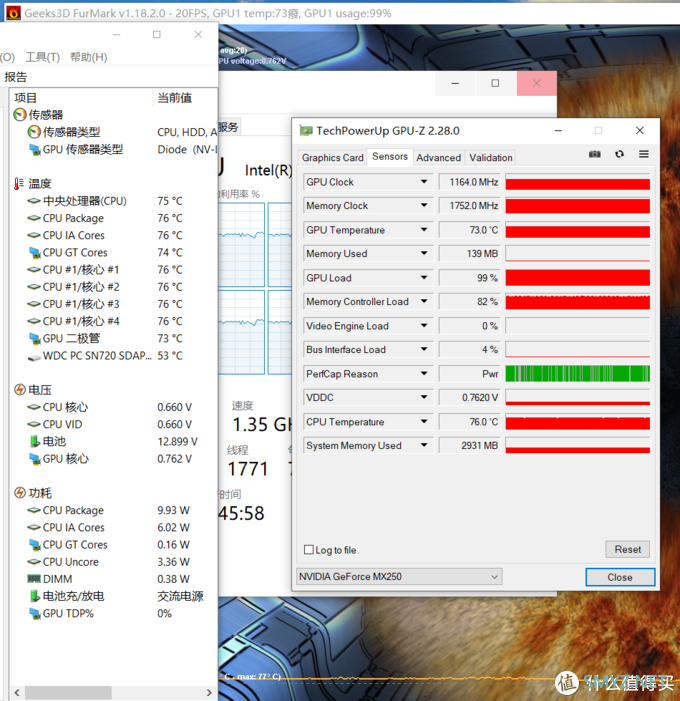The height and width of the screenshot is (701, 680).
Task: Open 工具(T) menu
Action: pos(42,57)
